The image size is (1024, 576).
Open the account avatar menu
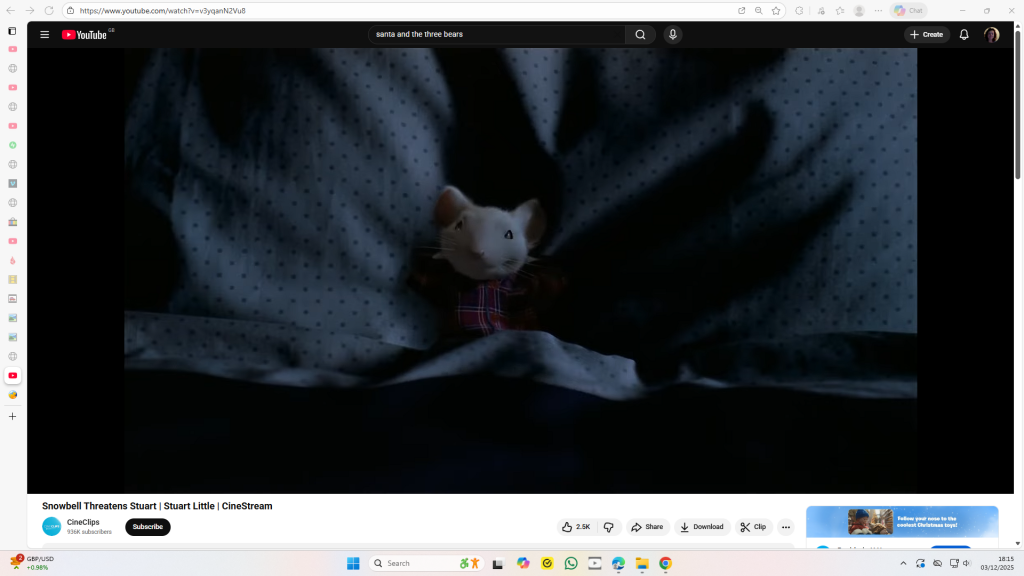click(x=991, y=34)
